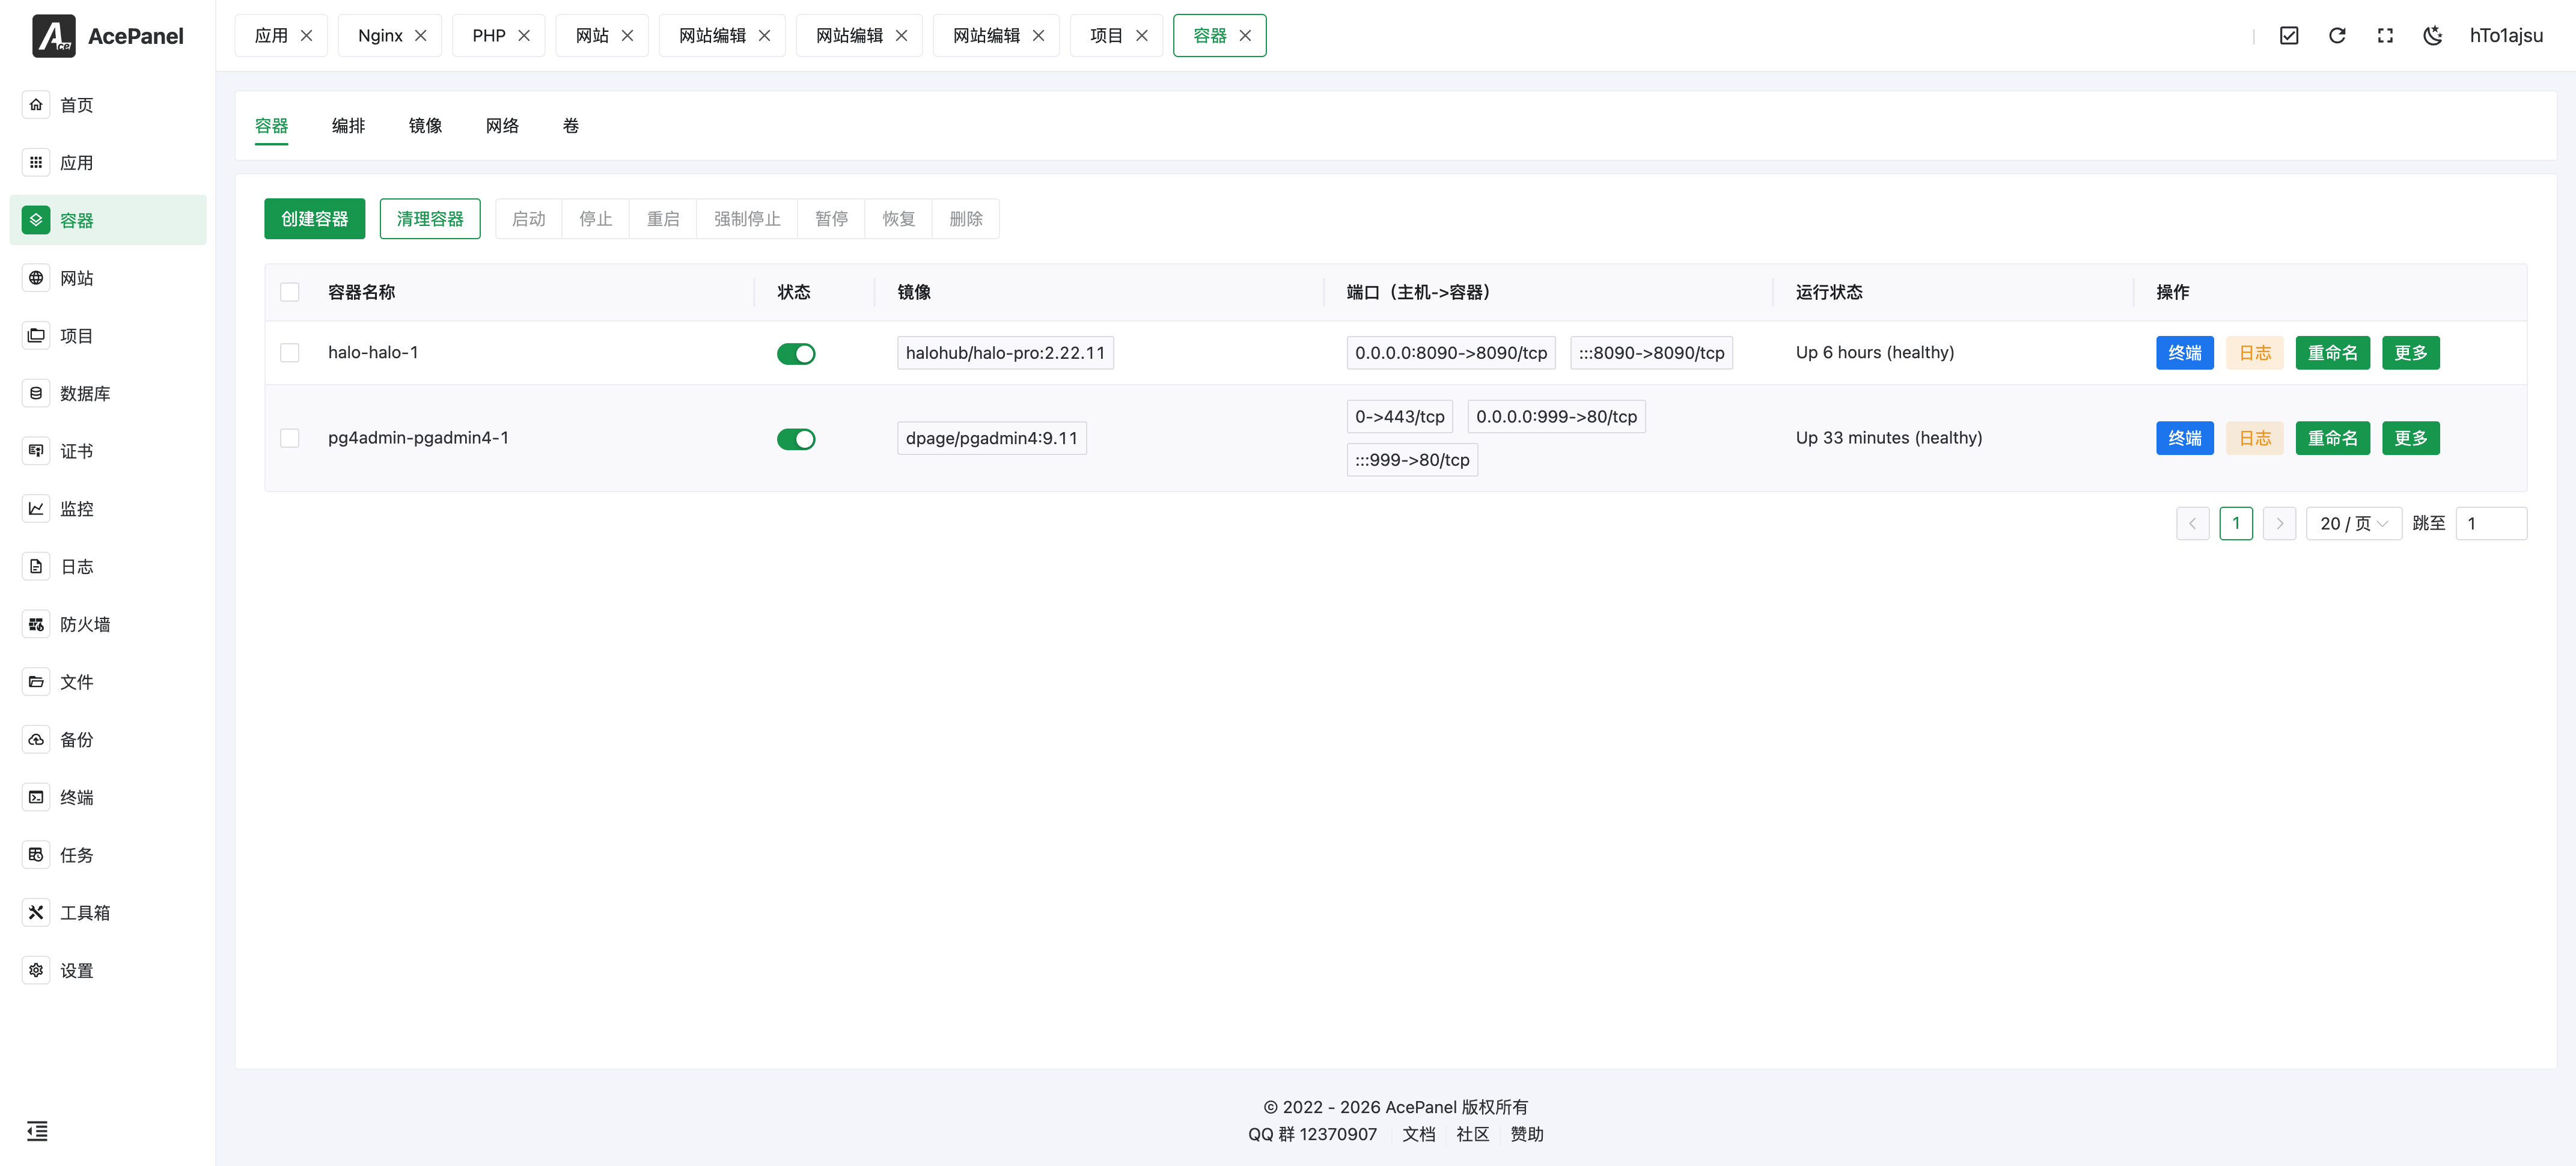Open the Toolbox sidebar item
The width and height of the screenshot is (2576, 1166).
point(85,912)
